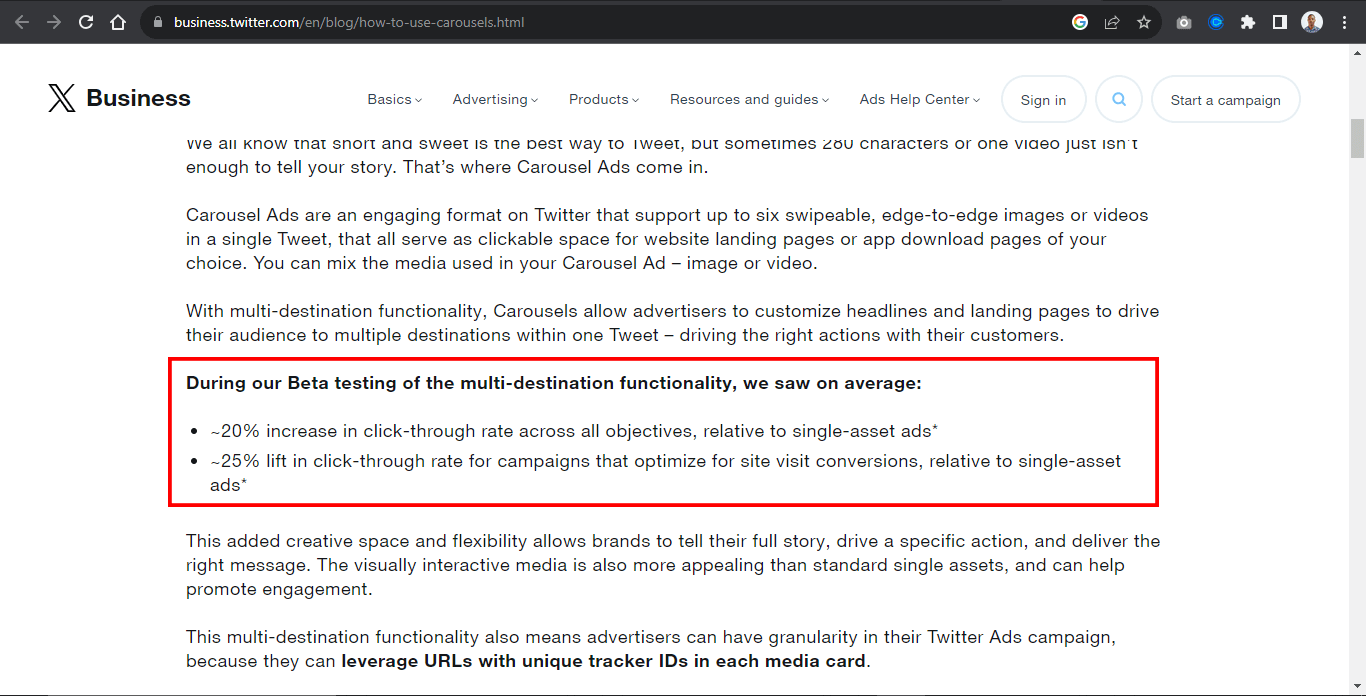The image size is (1366, 696).
Task: Expand the Products dropdown menu
Action: click(x=603, y=99)
